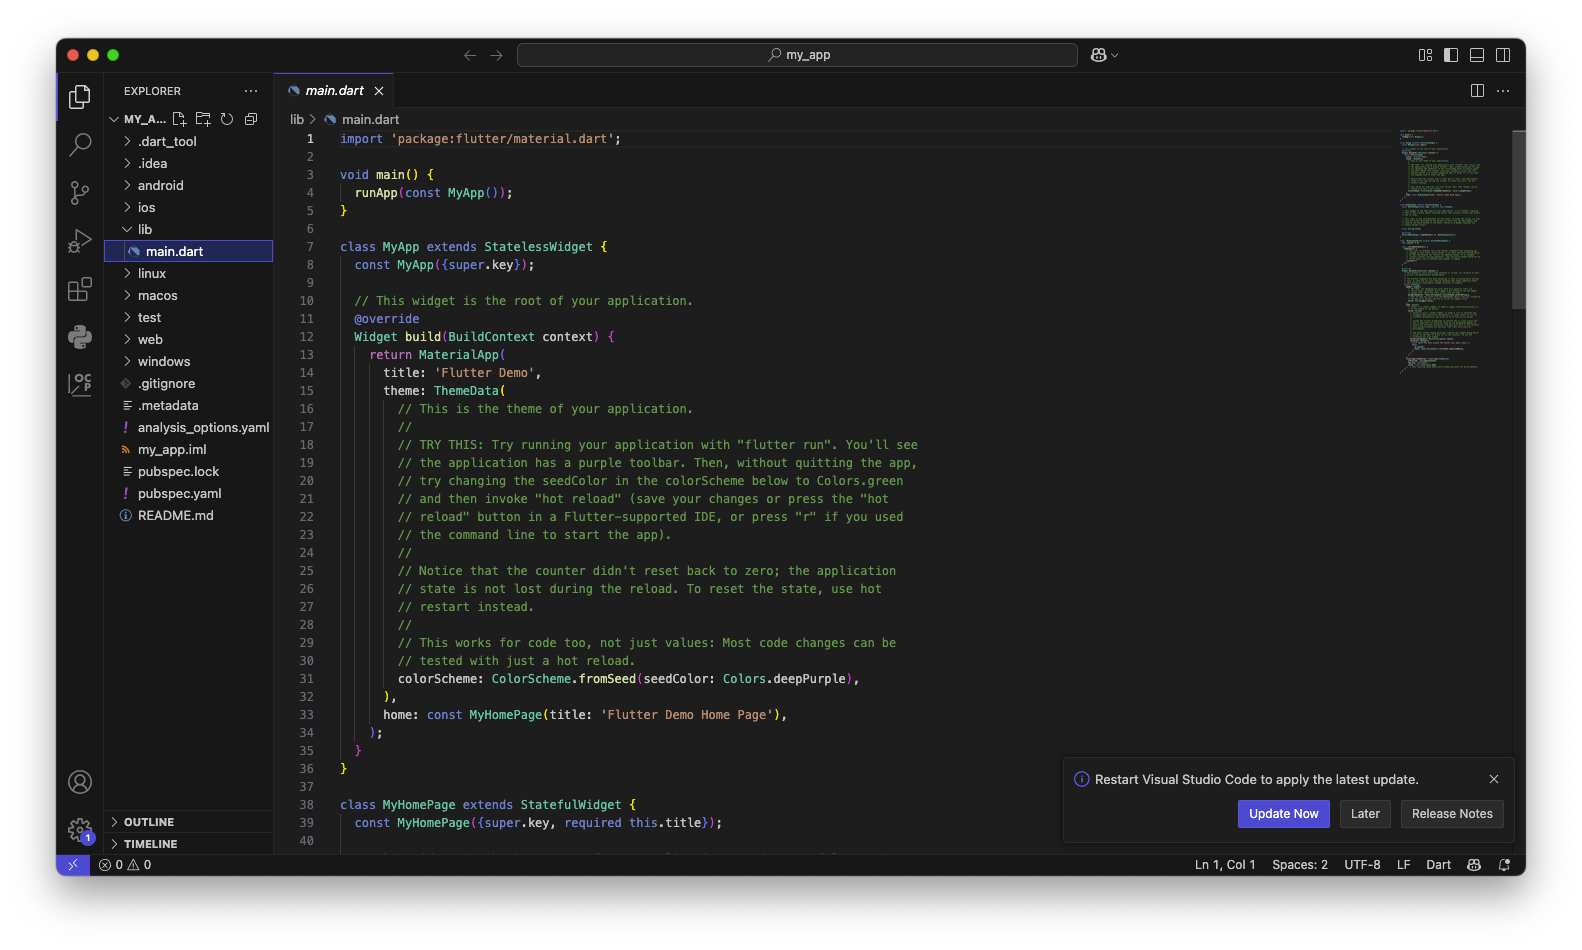Expand the android folder
This screenshot has width=1582, height=950.
160,186
